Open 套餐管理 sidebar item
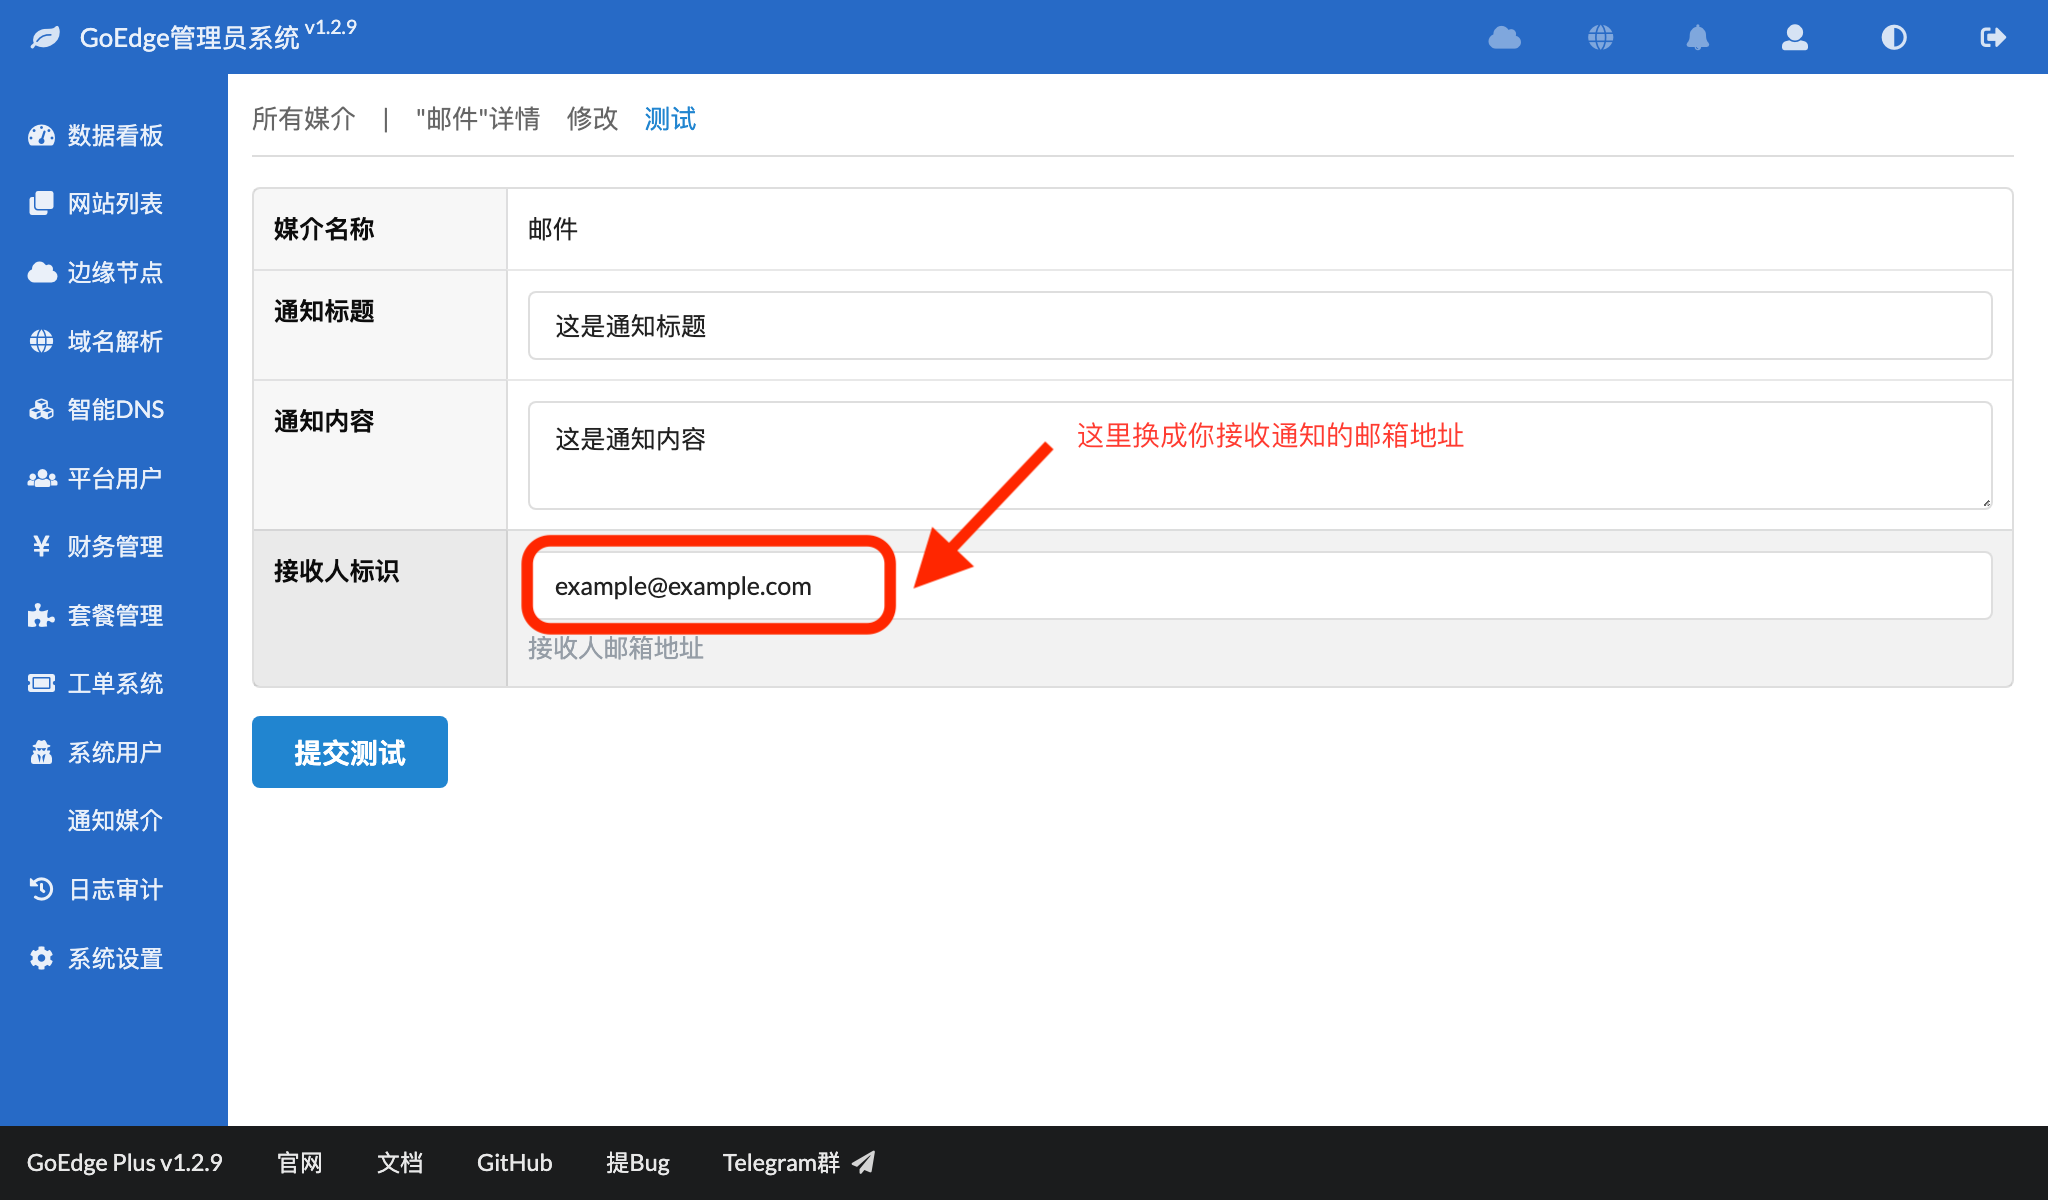The height and width of the screenshot is (1200, 2048). (114, 615)
